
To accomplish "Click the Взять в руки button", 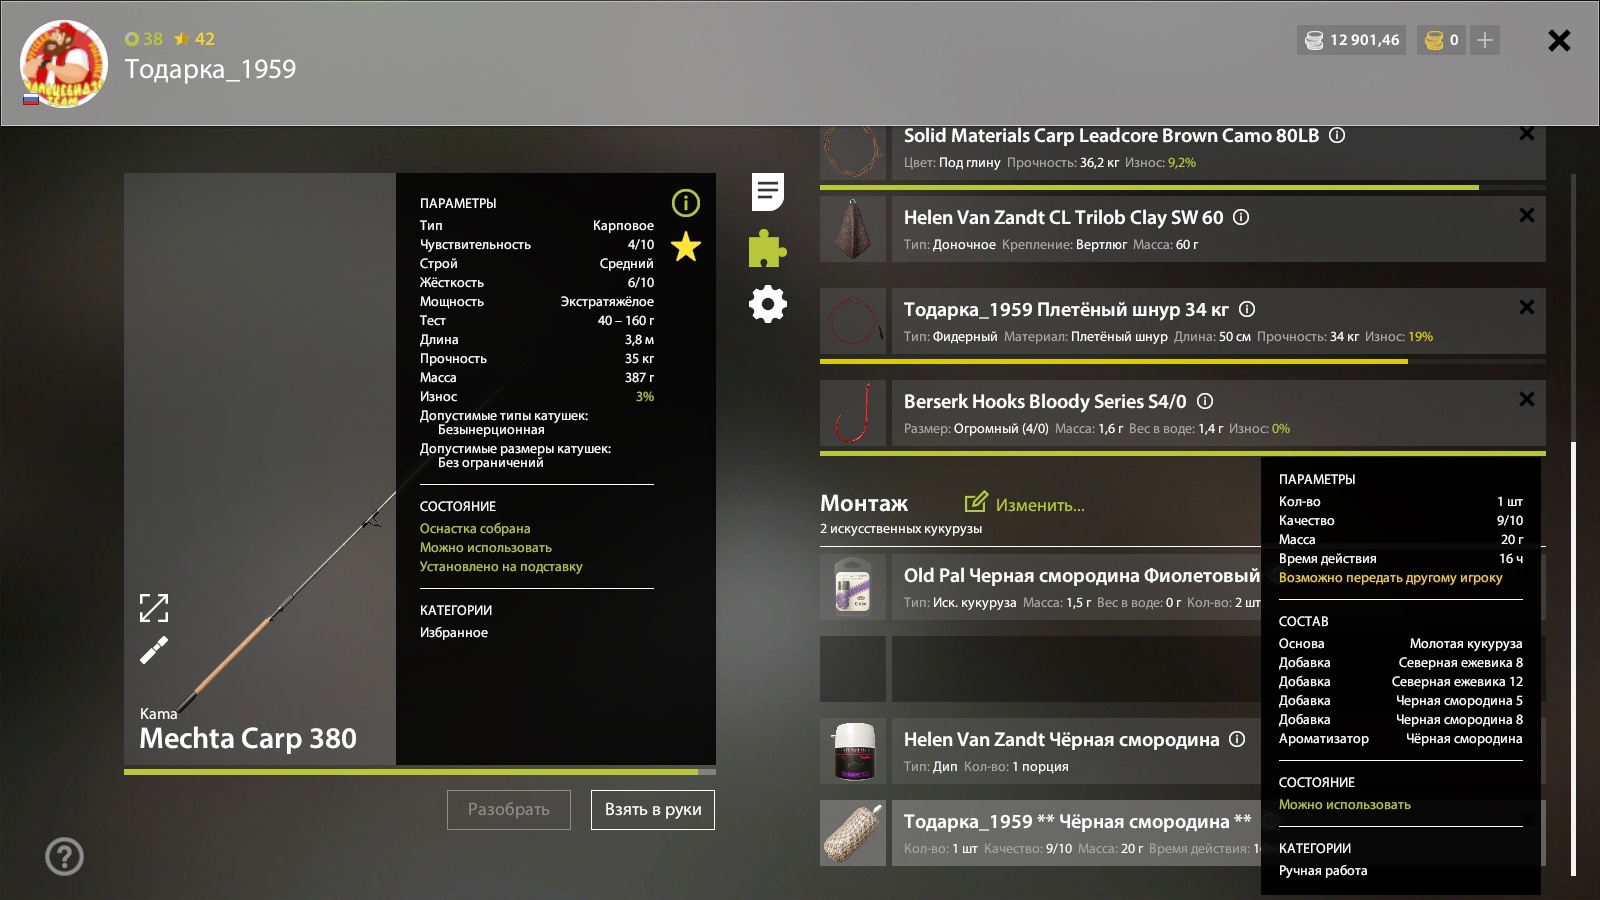I will pos(653,810).
